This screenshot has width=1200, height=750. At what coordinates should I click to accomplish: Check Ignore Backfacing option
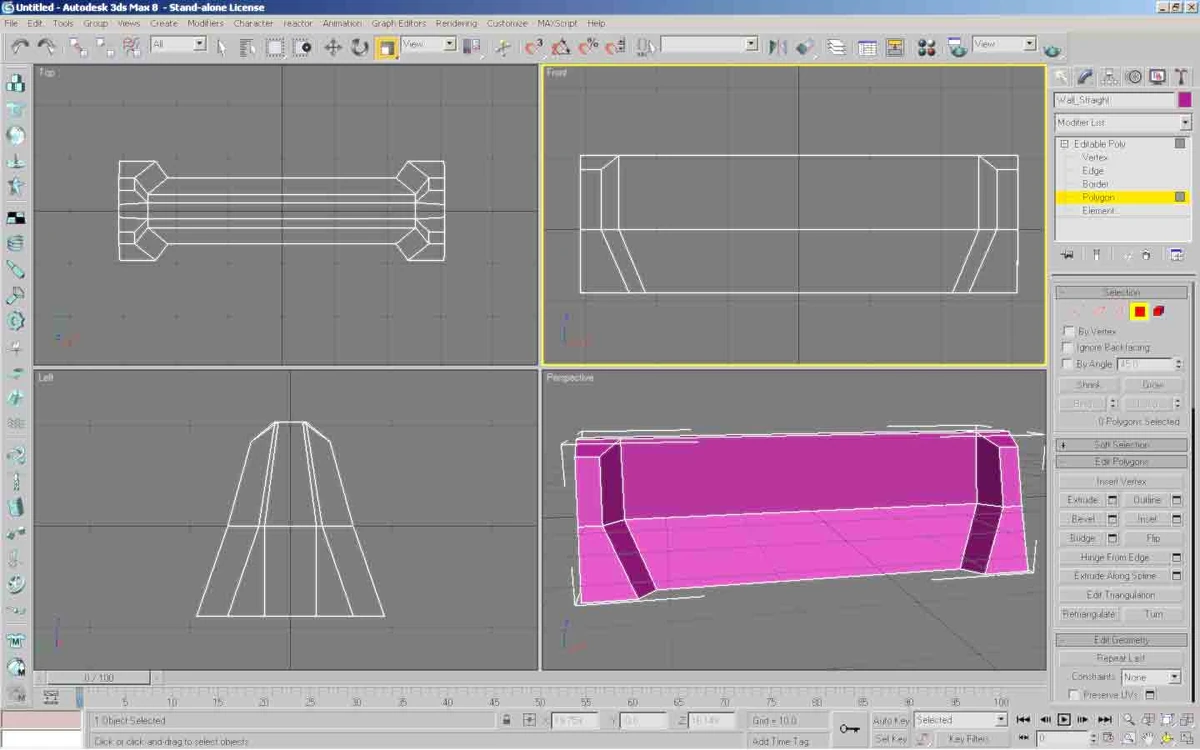[x=1068, y=347]
